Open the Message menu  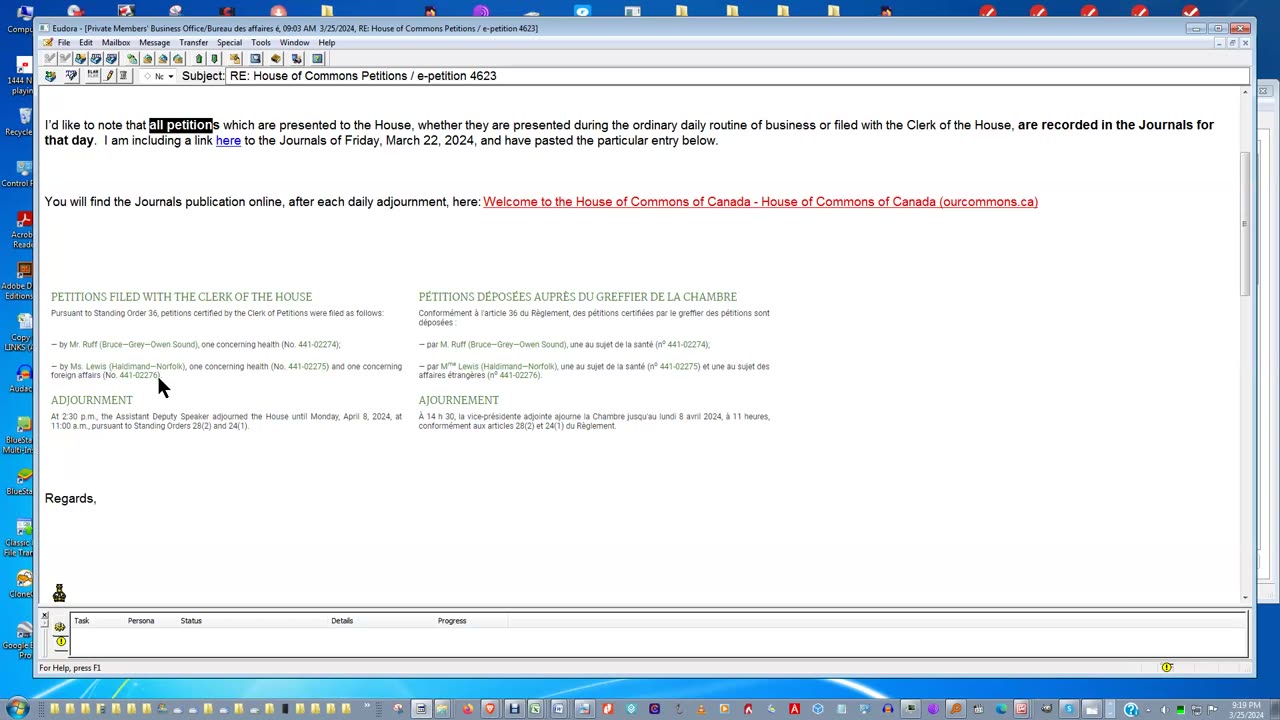[154, 43]
